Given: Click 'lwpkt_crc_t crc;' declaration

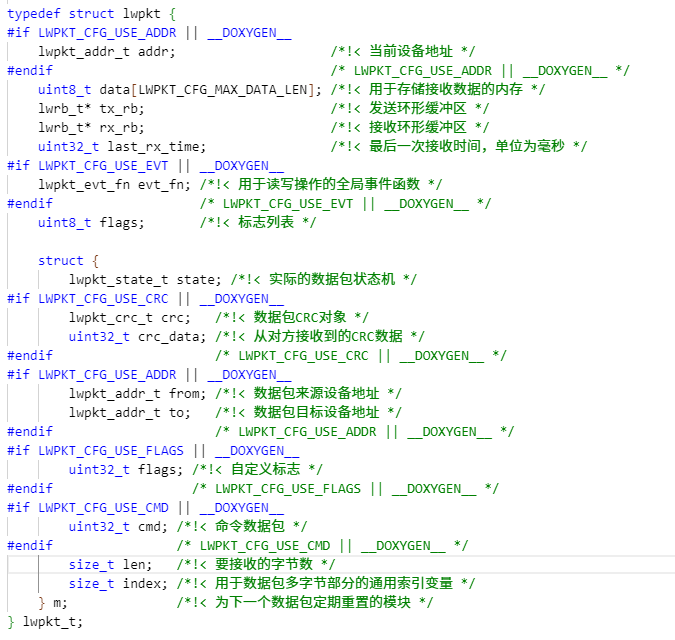Looking at the screenshot, I should click(129, 318).
